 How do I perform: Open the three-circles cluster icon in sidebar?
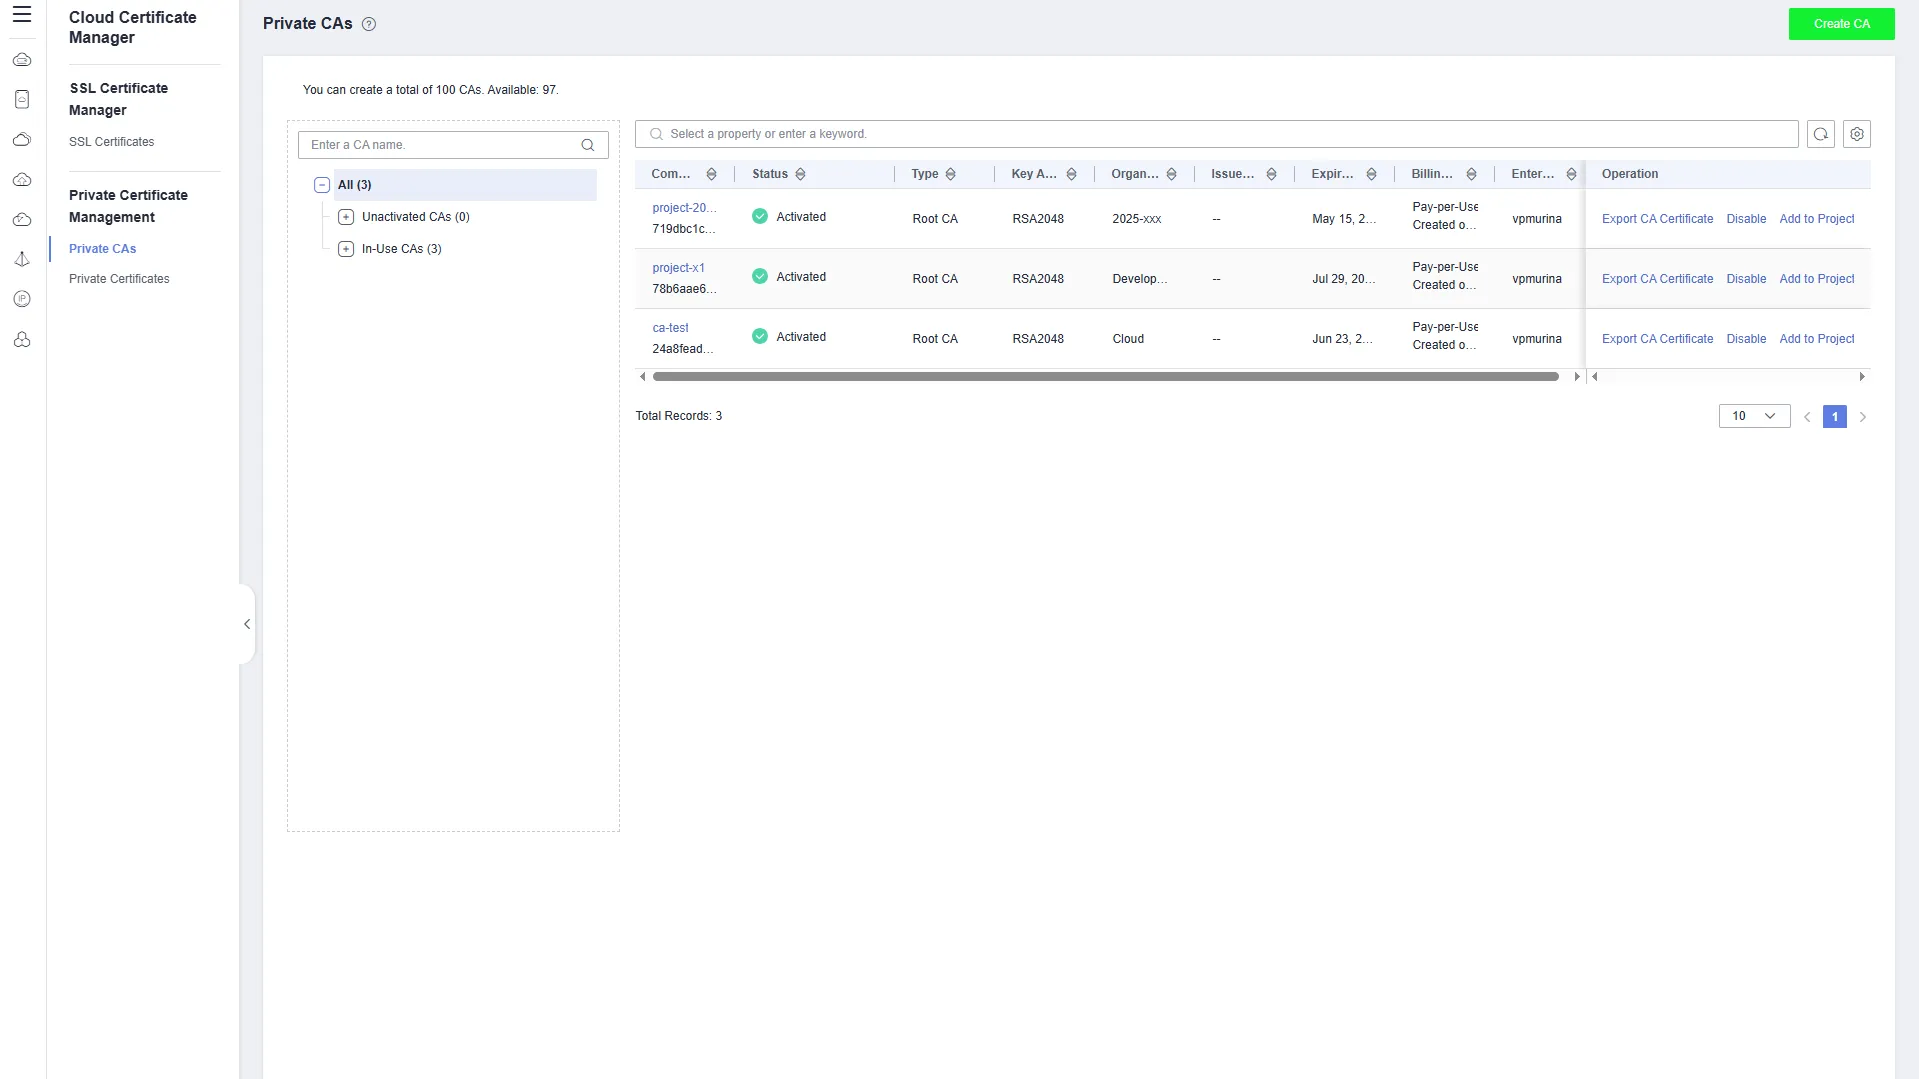(22, 340)
